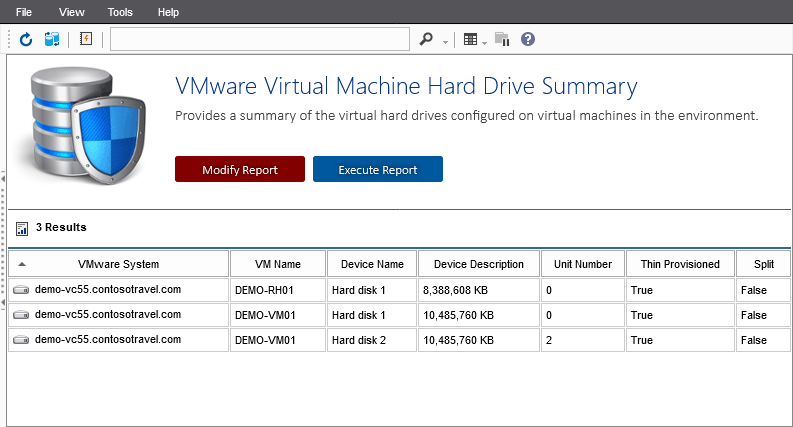Open the Help menu
Viewport: 793px width, 427px height.
(x=168, y=12)
